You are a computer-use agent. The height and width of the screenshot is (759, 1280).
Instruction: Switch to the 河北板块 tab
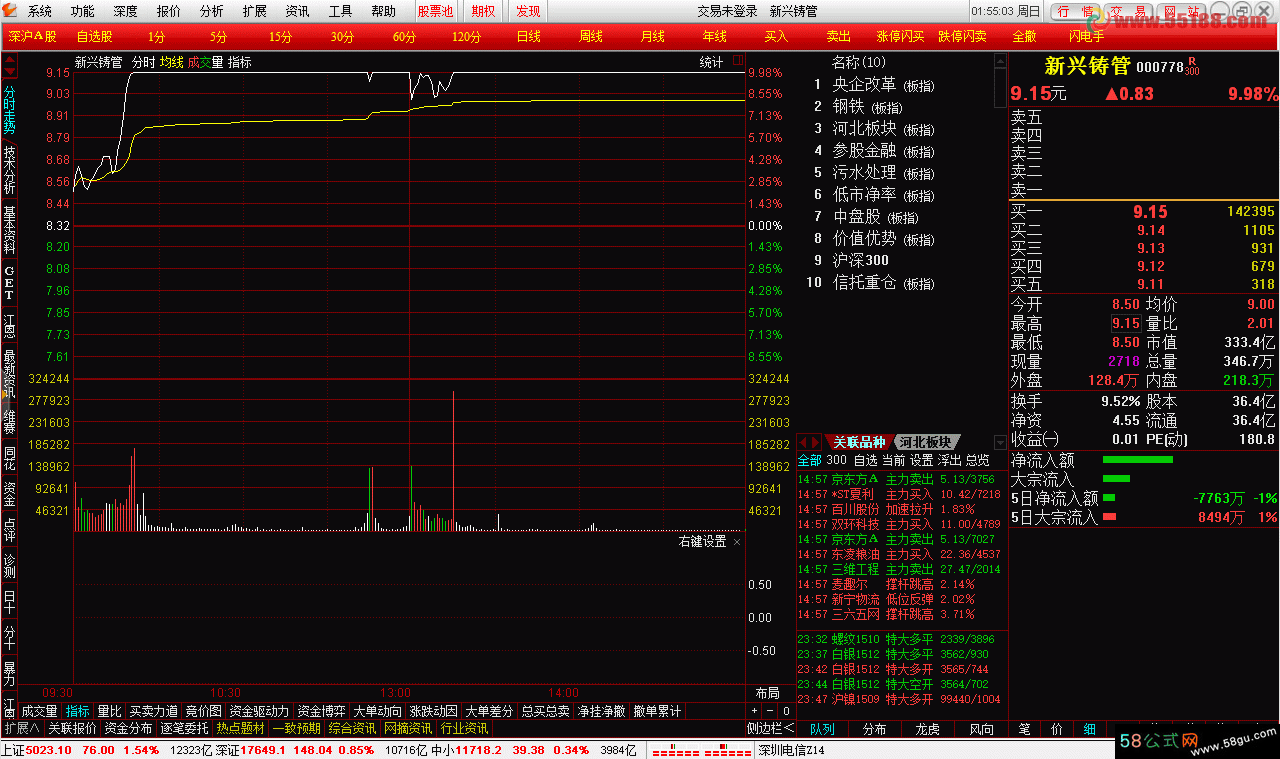click(924, 442)
